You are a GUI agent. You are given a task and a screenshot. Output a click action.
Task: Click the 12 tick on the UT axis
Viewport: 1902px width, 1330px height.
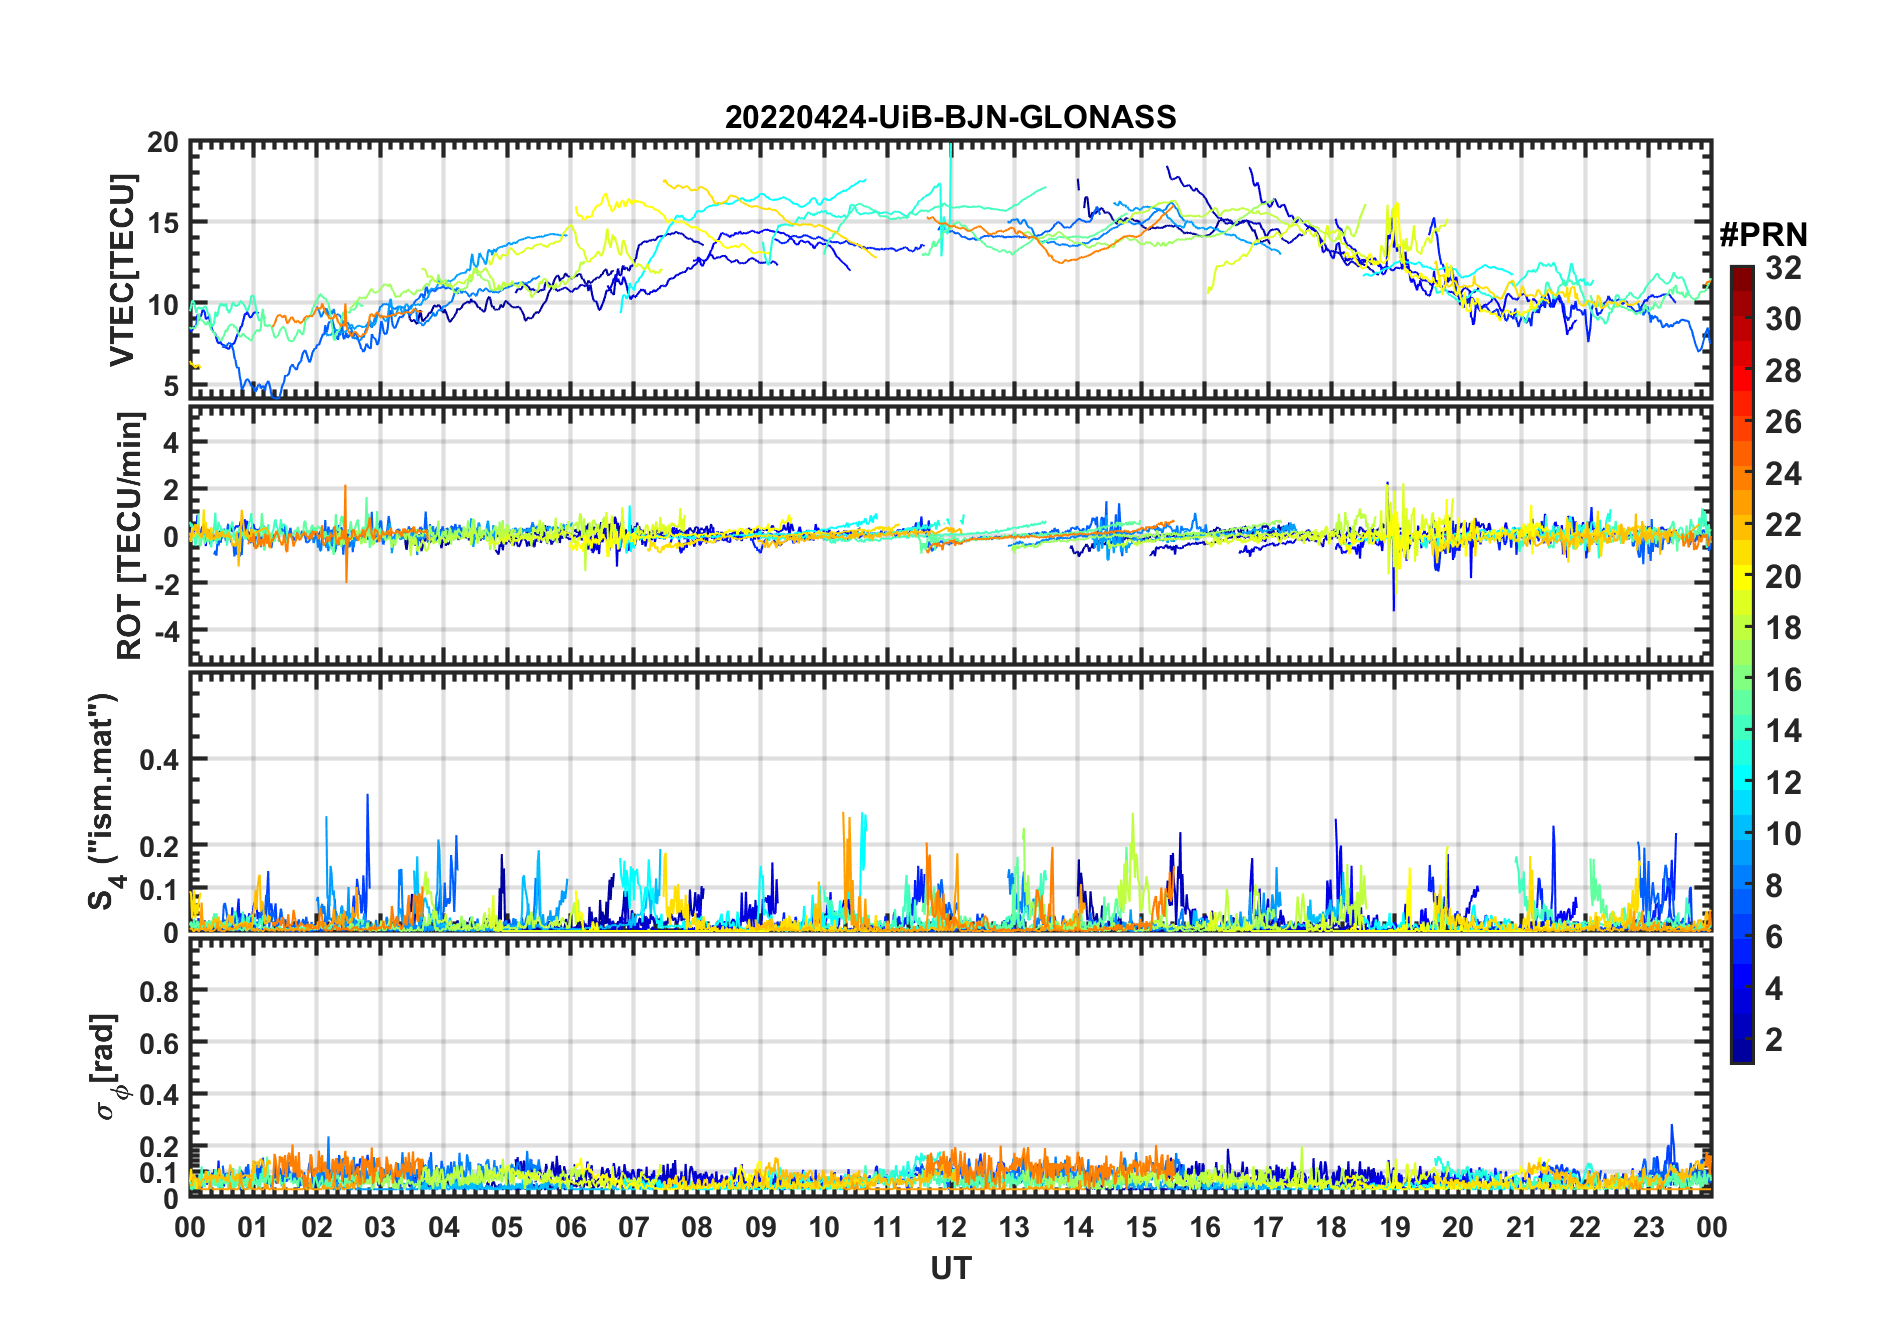[x=951, y=1227]
